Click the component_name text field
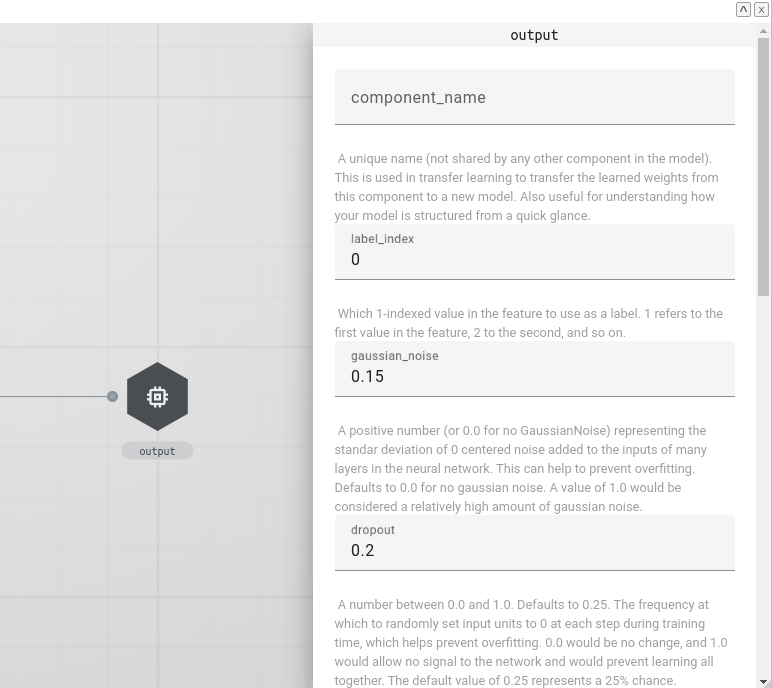Viewport: 772px width, 688px height. (x=534, y=98)
